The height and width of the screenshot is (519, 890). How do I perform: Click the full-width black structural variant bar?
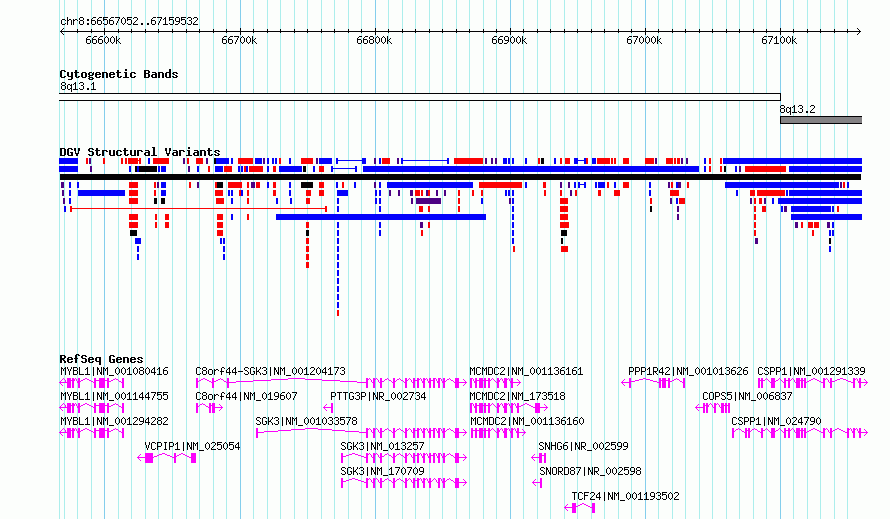coord(460,177)
